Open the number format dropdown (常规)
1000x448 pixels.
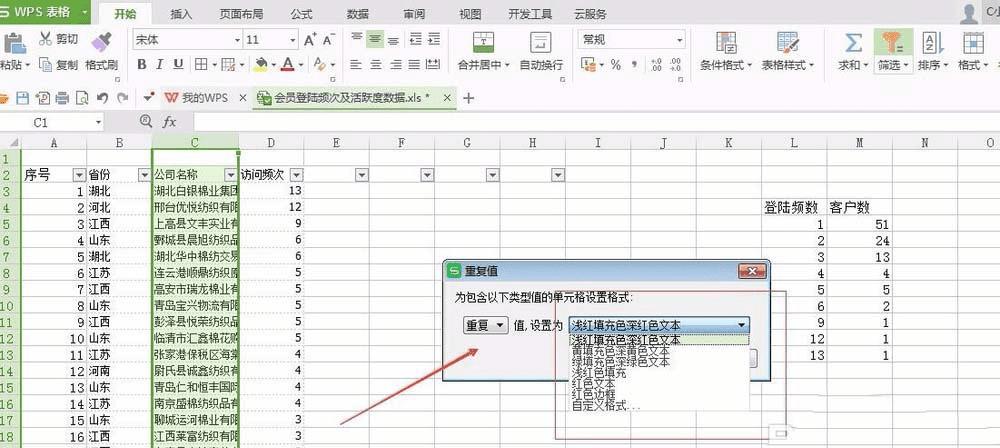click(680, 40)
